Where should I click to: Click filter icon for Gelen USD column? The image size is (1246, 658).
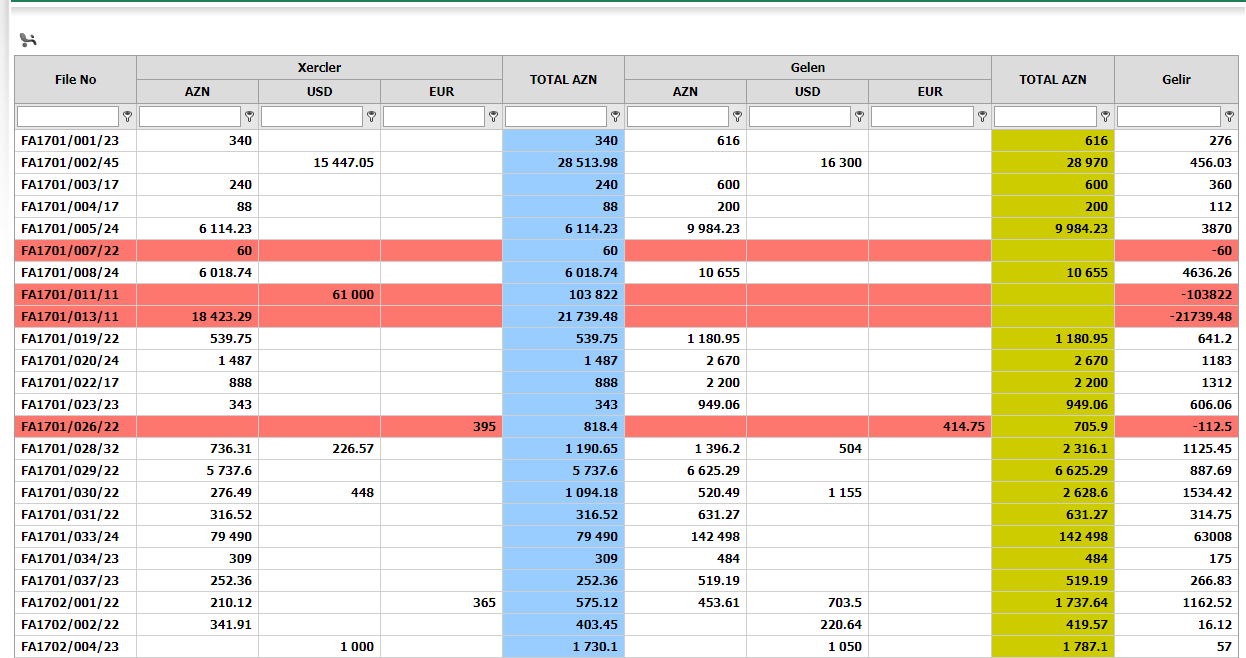click(x=859, y=117)
